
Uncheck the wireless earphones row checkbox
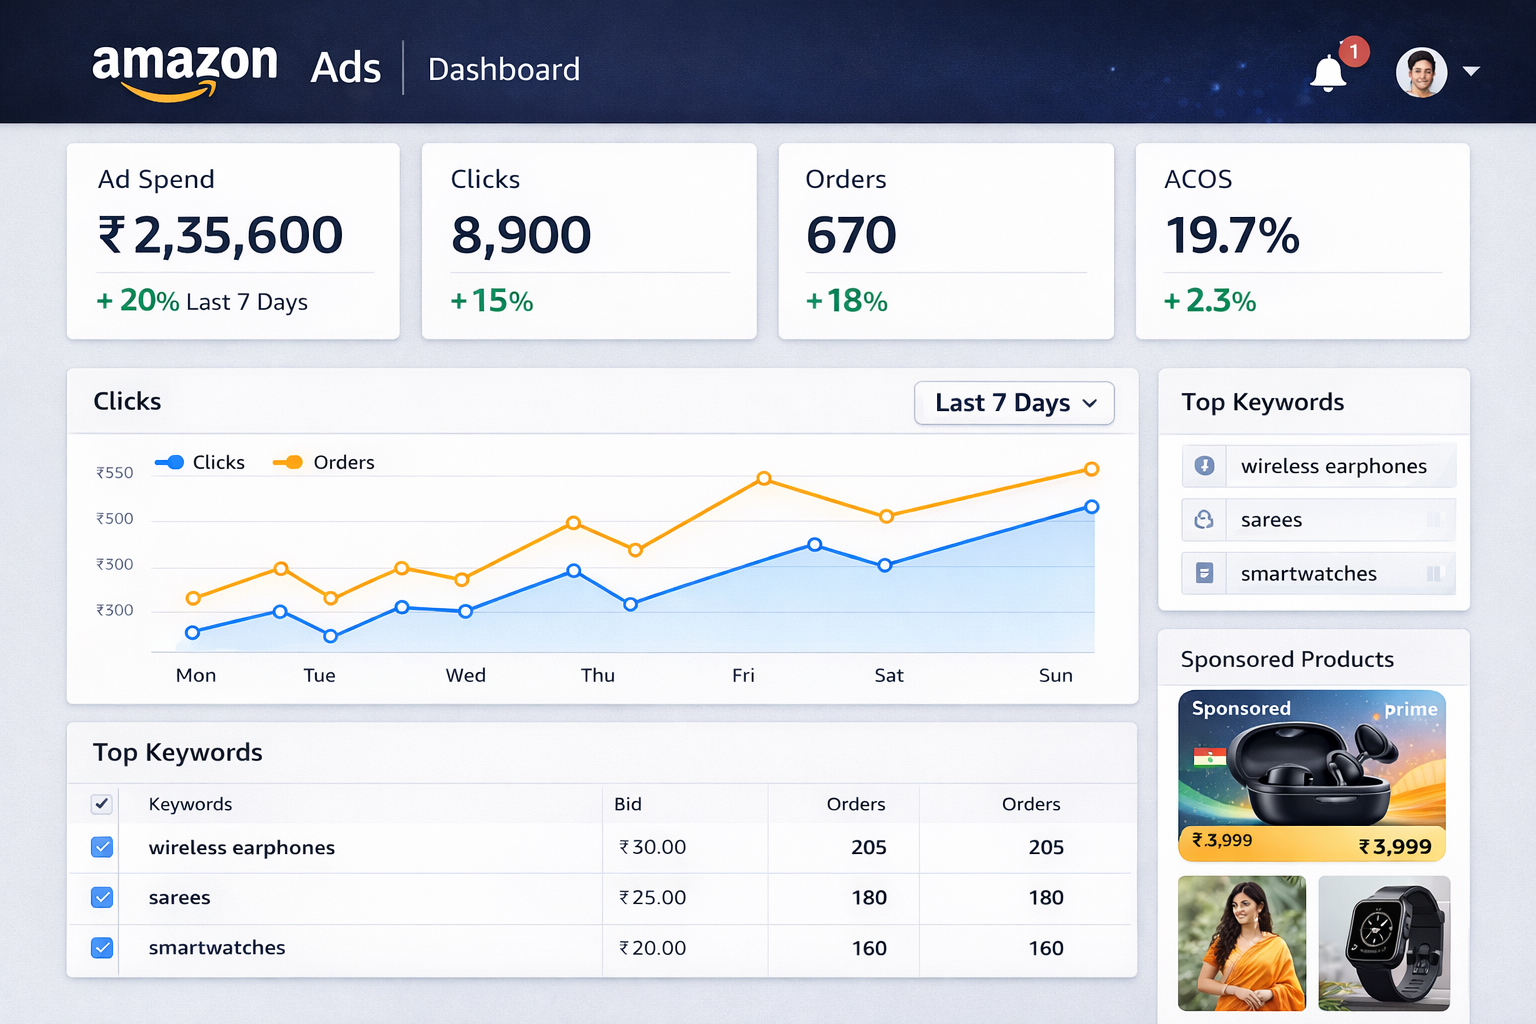(102, 847)
